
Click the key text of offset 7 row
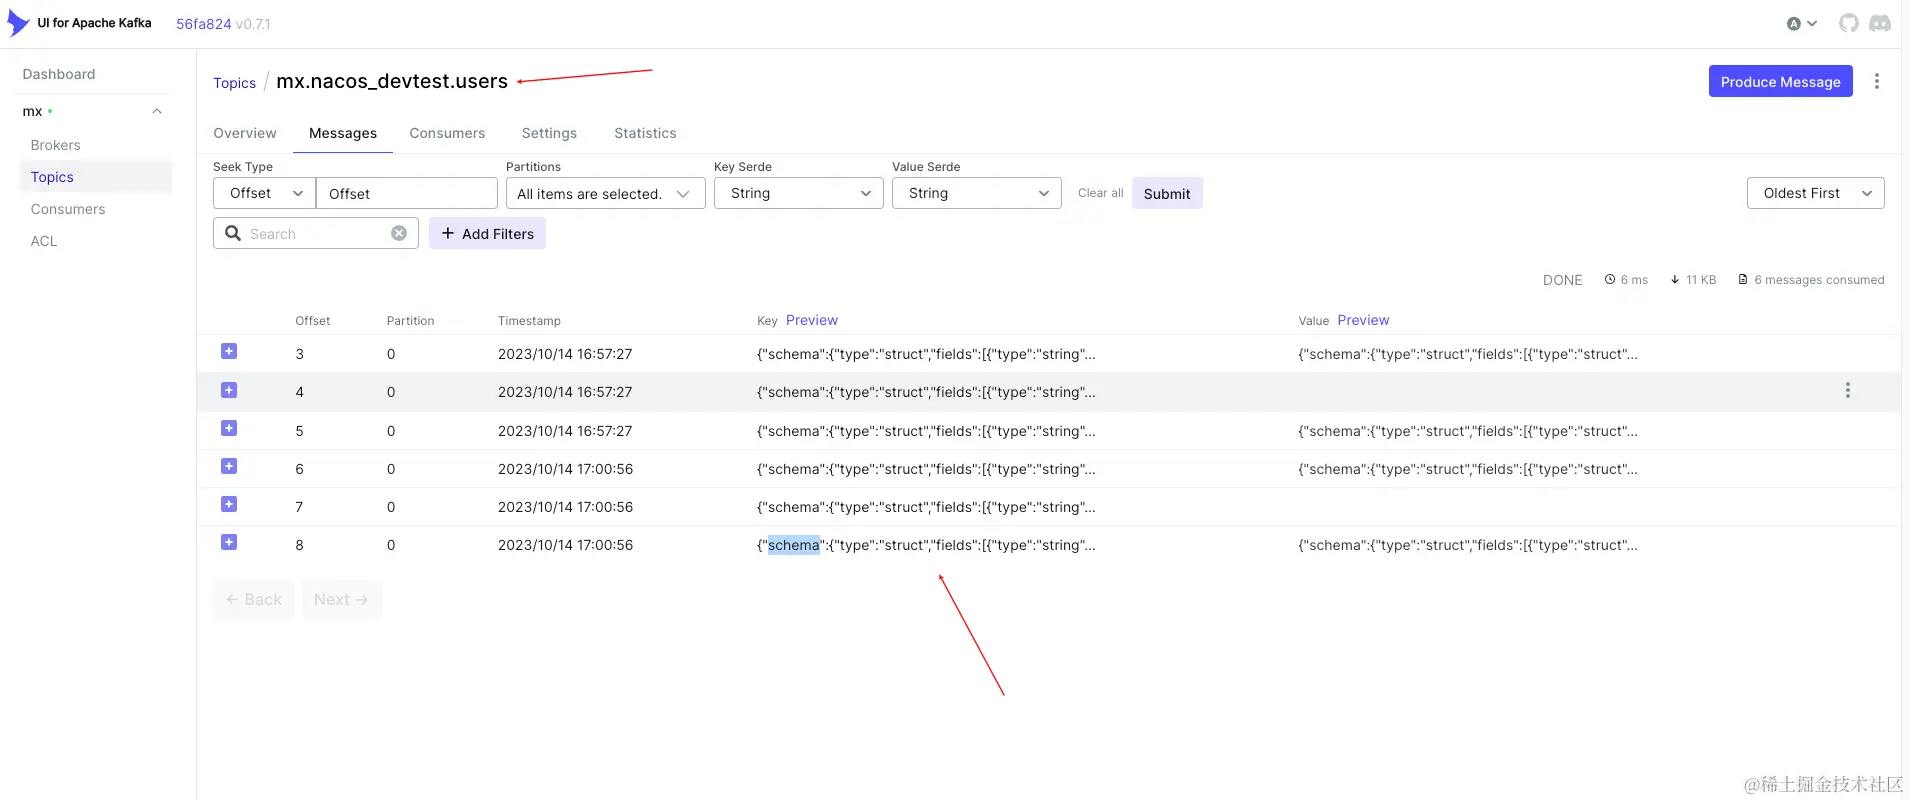[x=926, y=507]
